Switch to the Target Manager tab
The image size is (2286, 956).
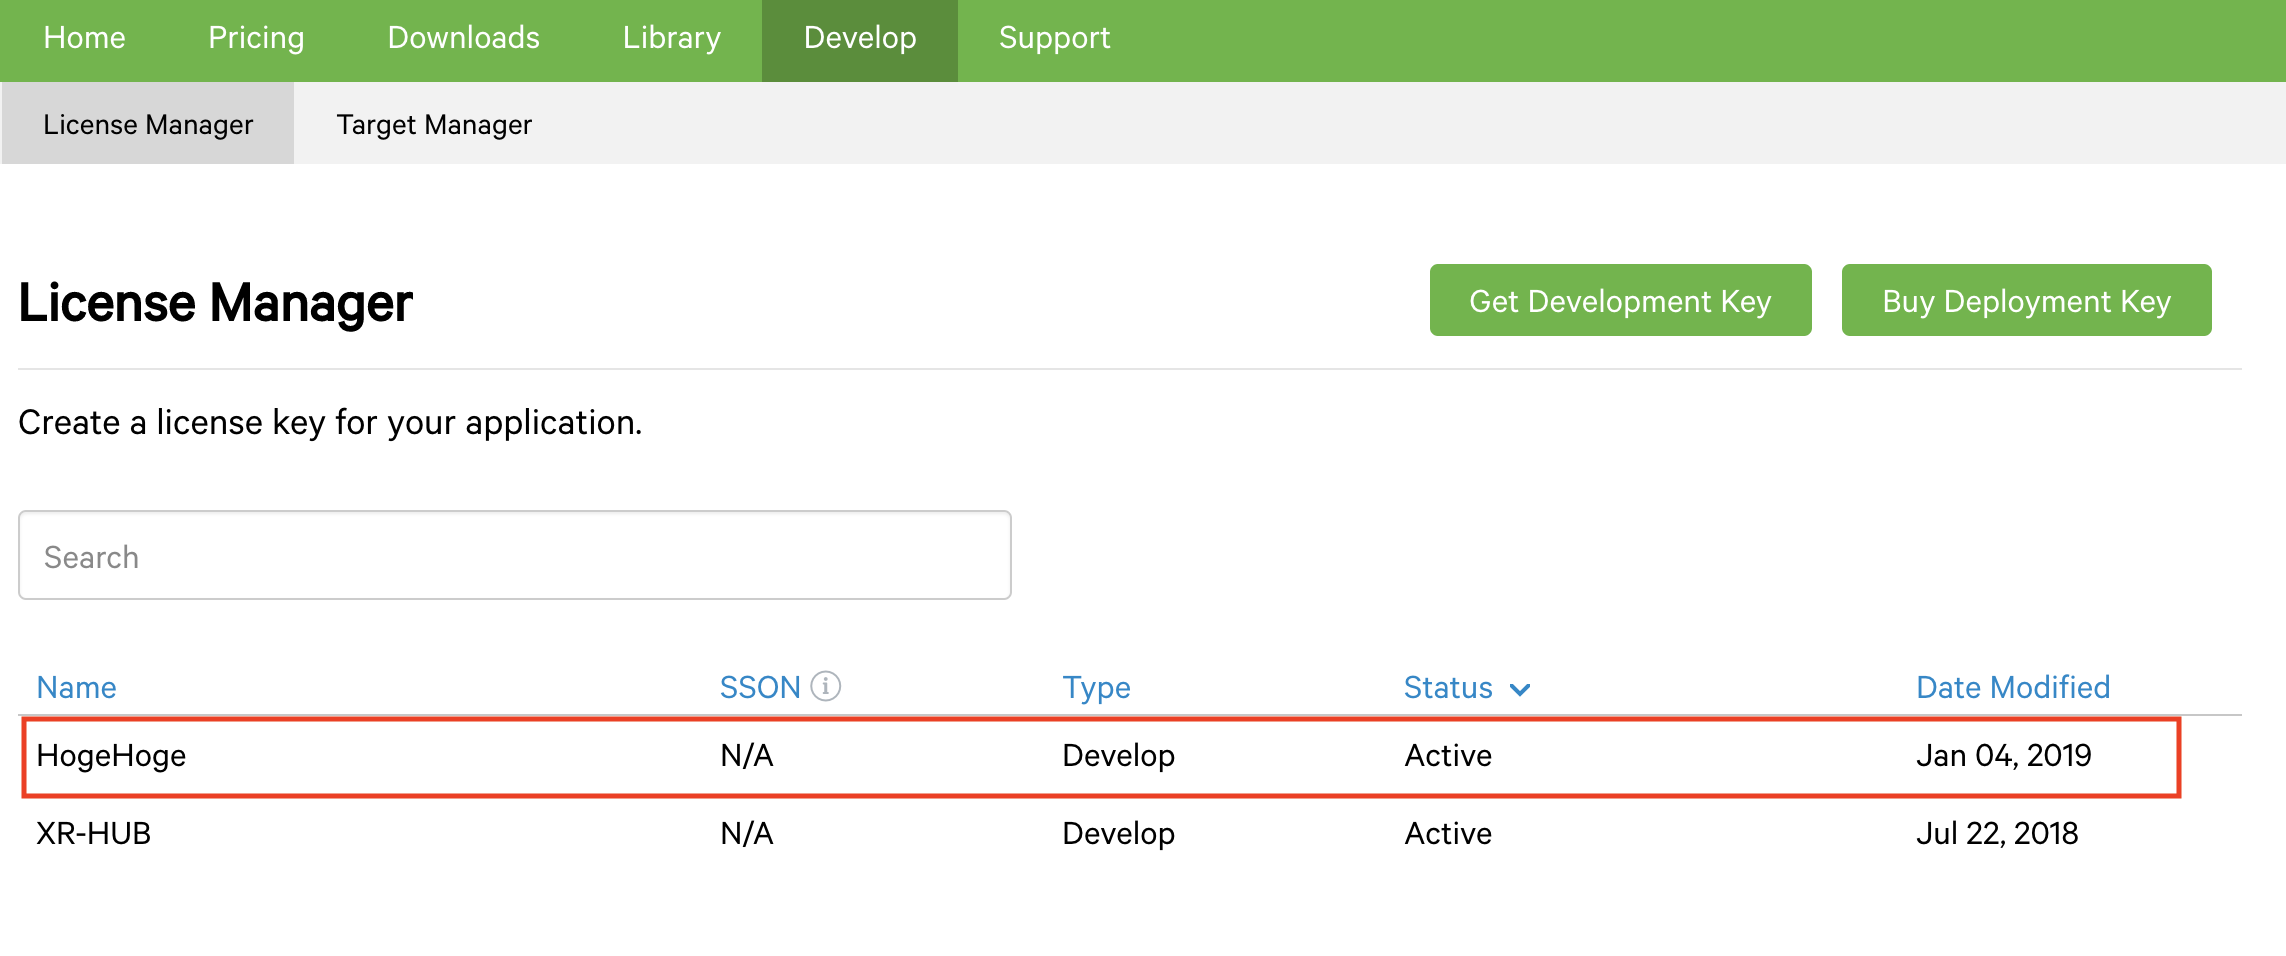coord(434,124)
